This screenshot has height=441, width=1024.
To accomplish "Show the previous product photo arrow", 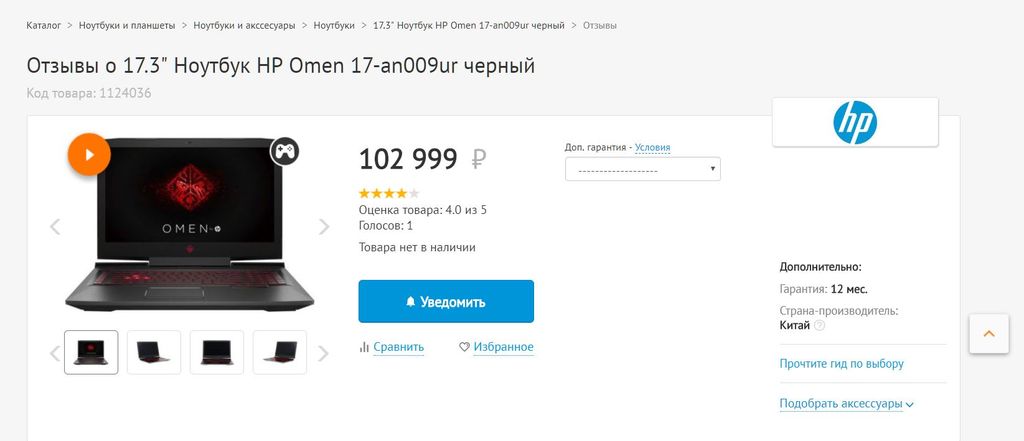I will [x=55, y=227].
